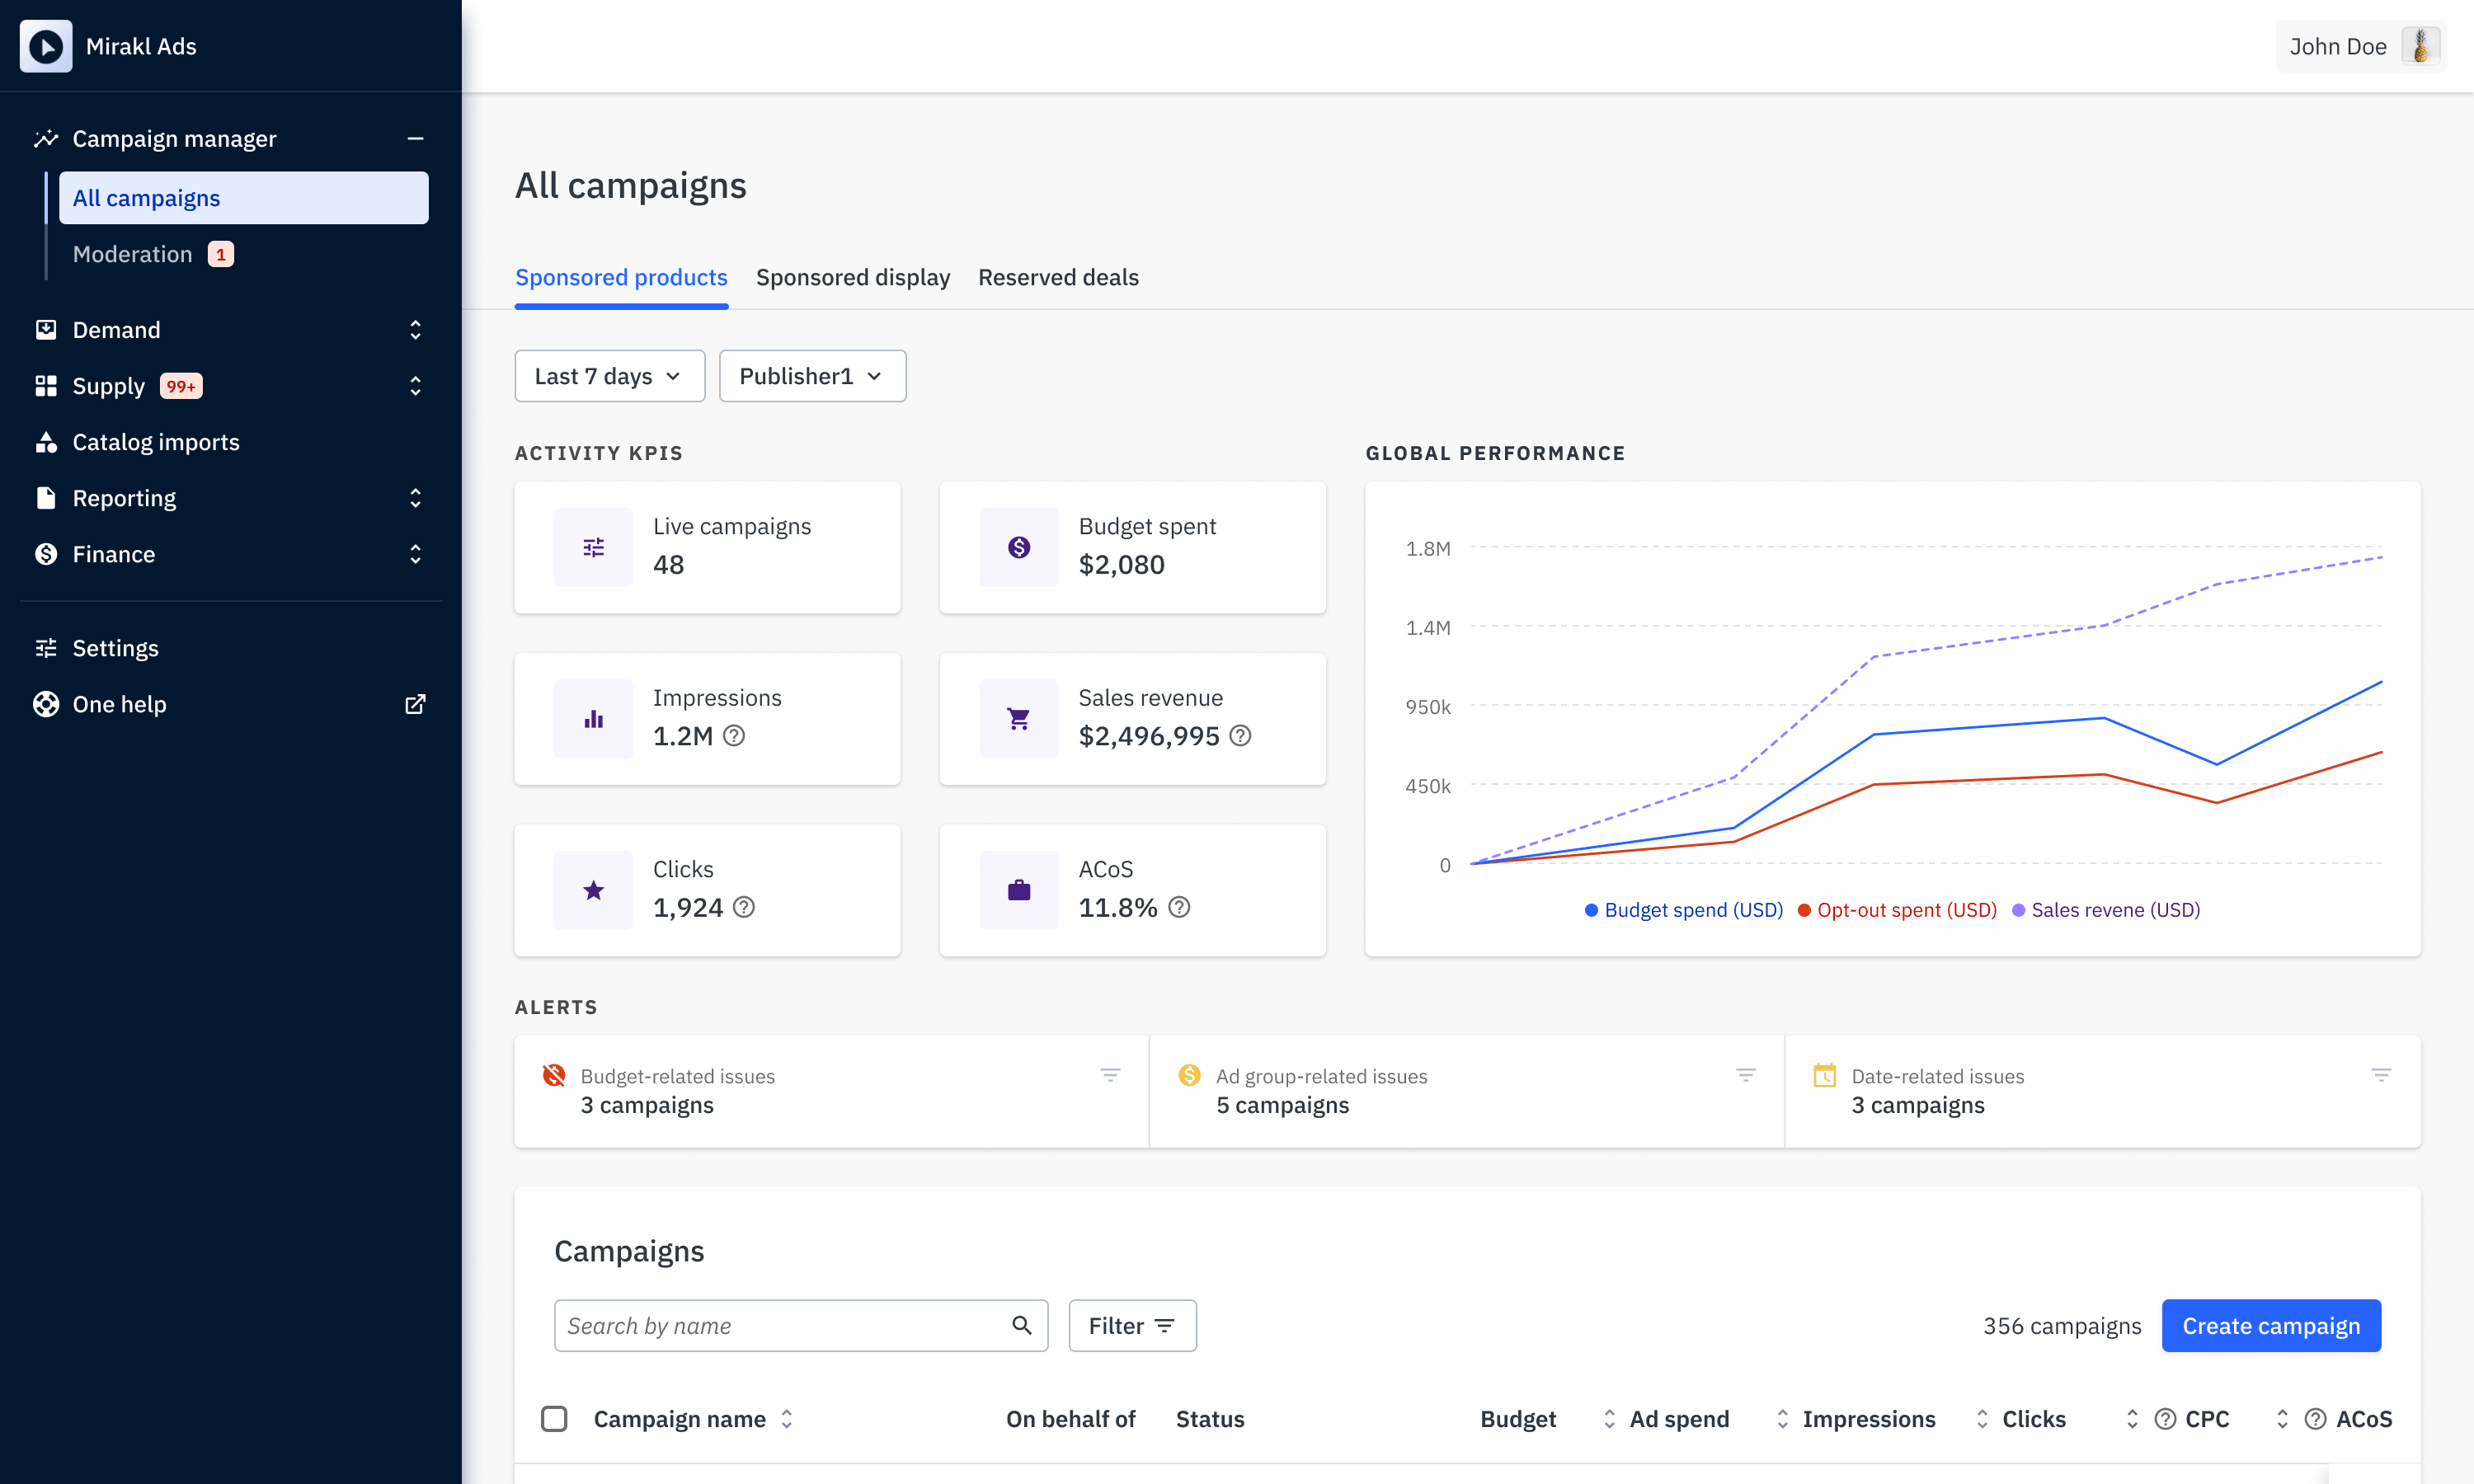Open the Last 7 days dropdown
The image size is (2474, 1484).
pos(610,376)
